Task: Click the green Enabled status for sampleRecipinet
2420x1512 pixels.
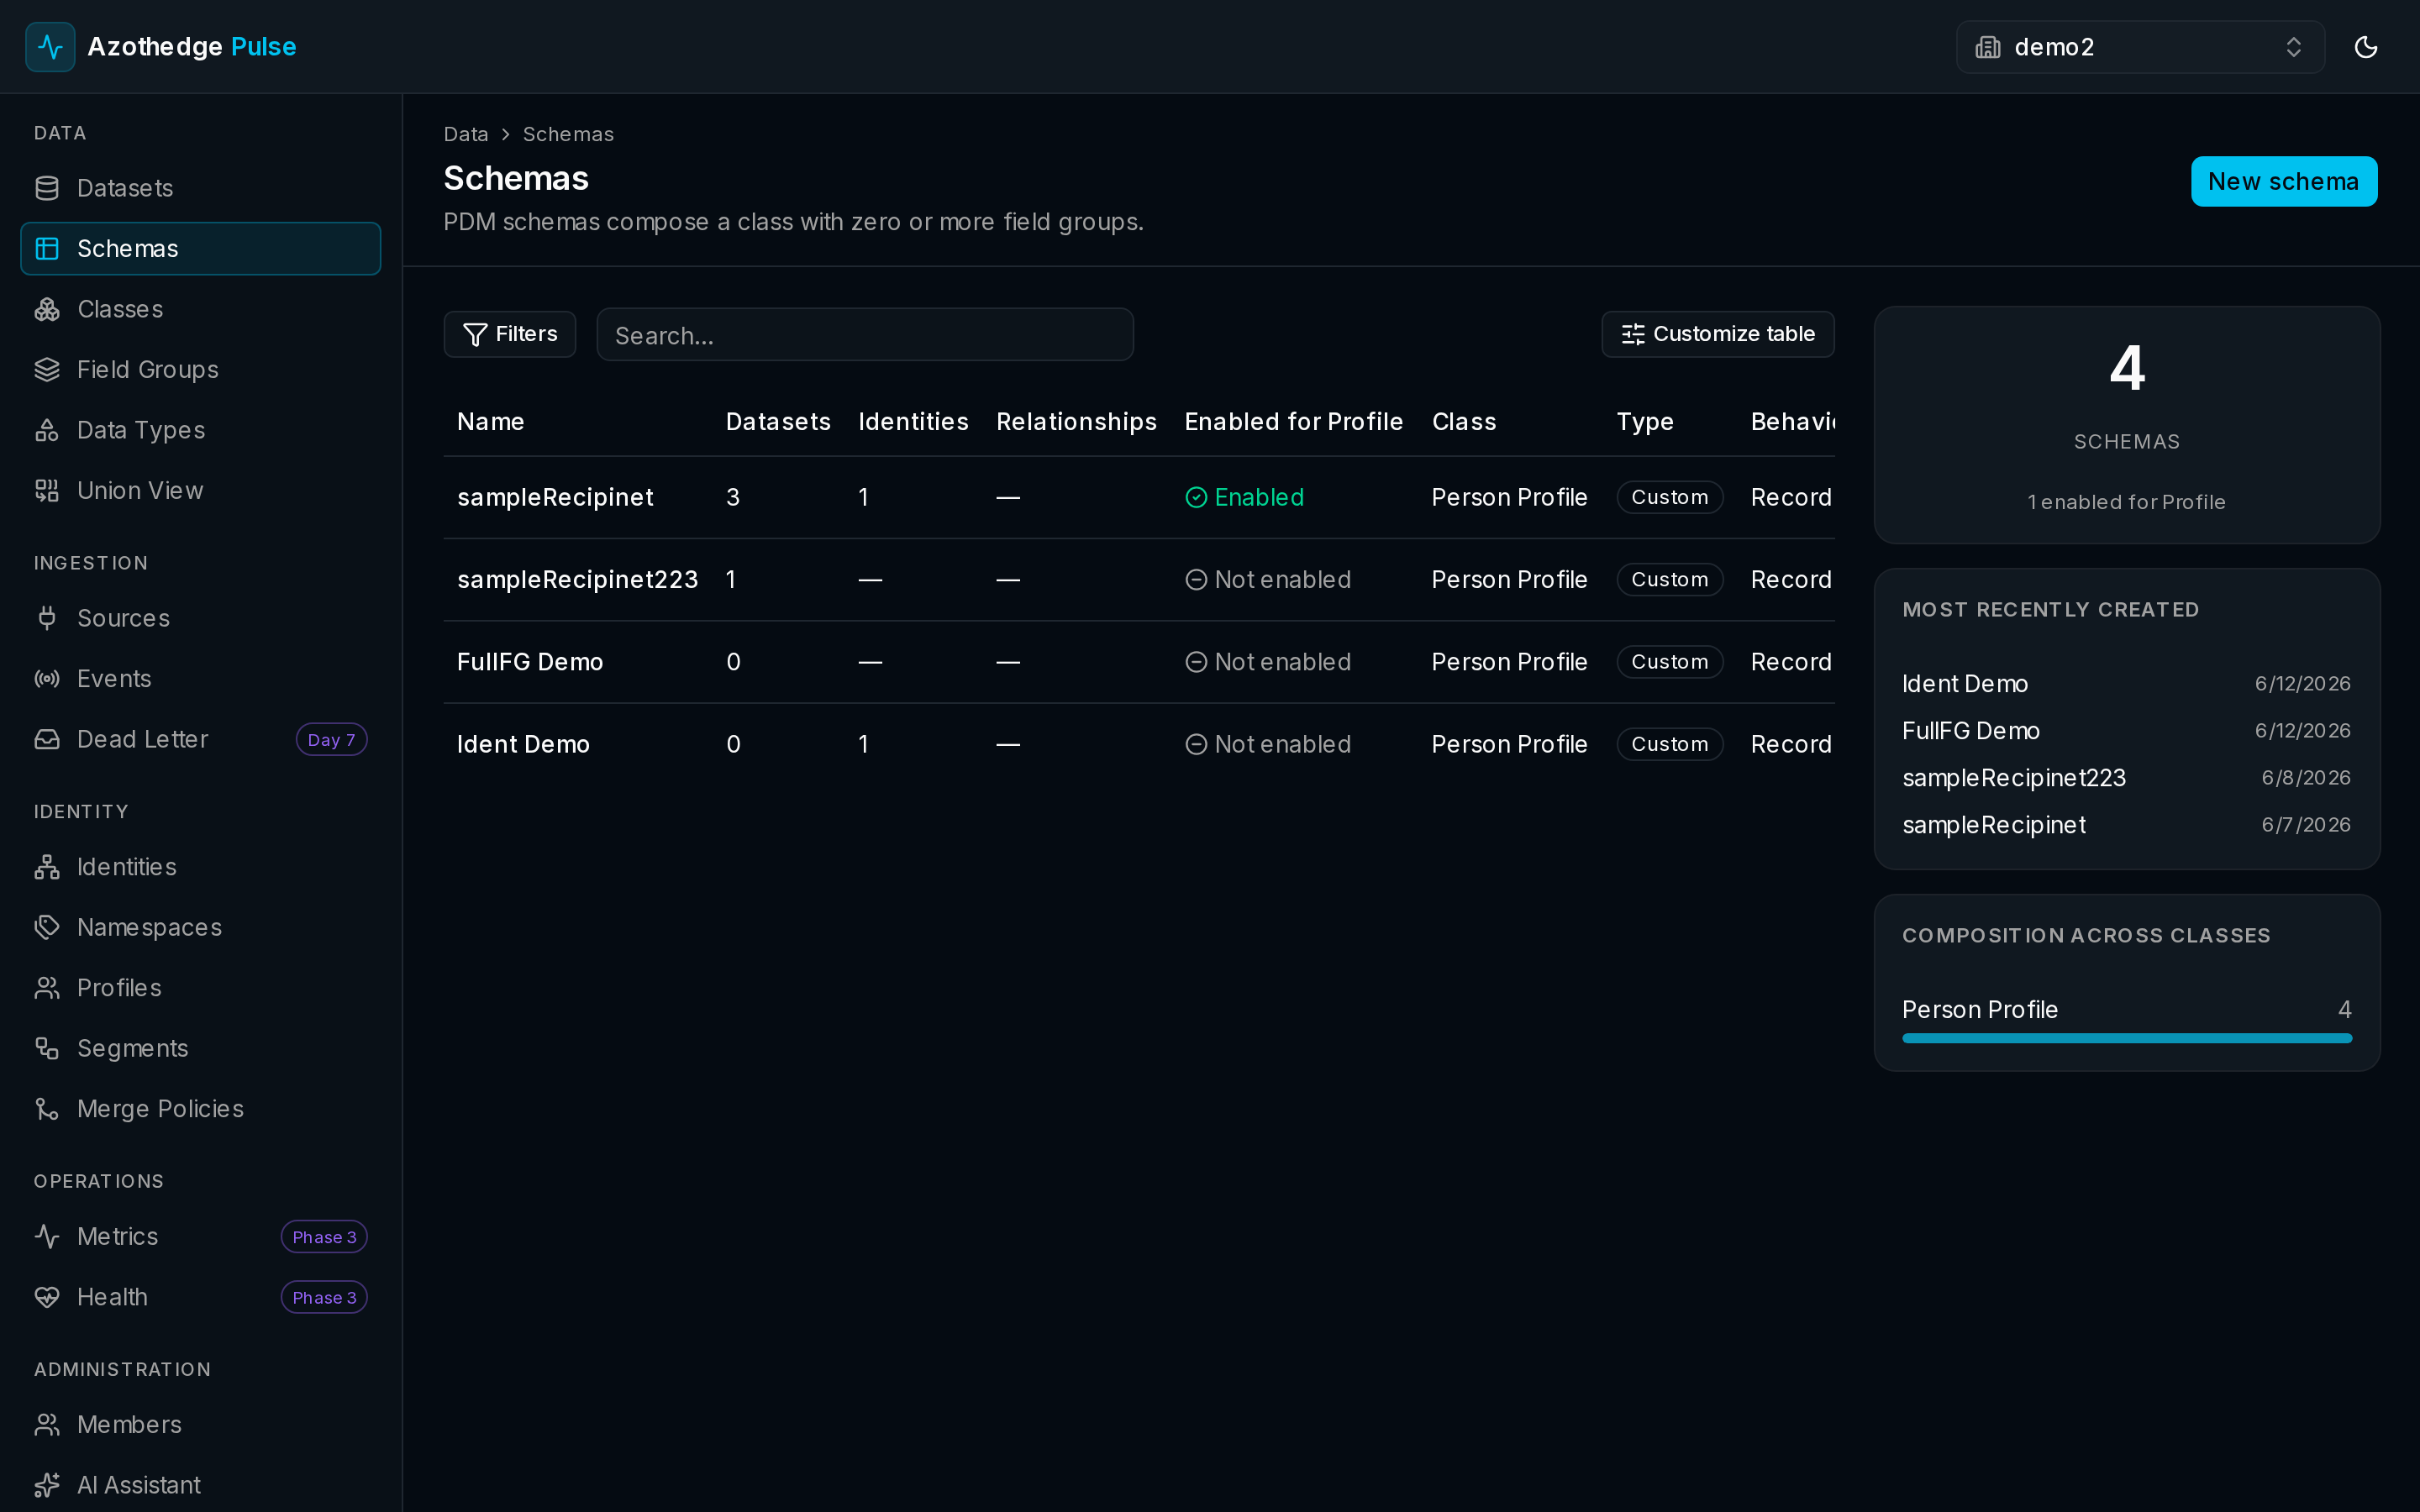Action: point(1244,497)
